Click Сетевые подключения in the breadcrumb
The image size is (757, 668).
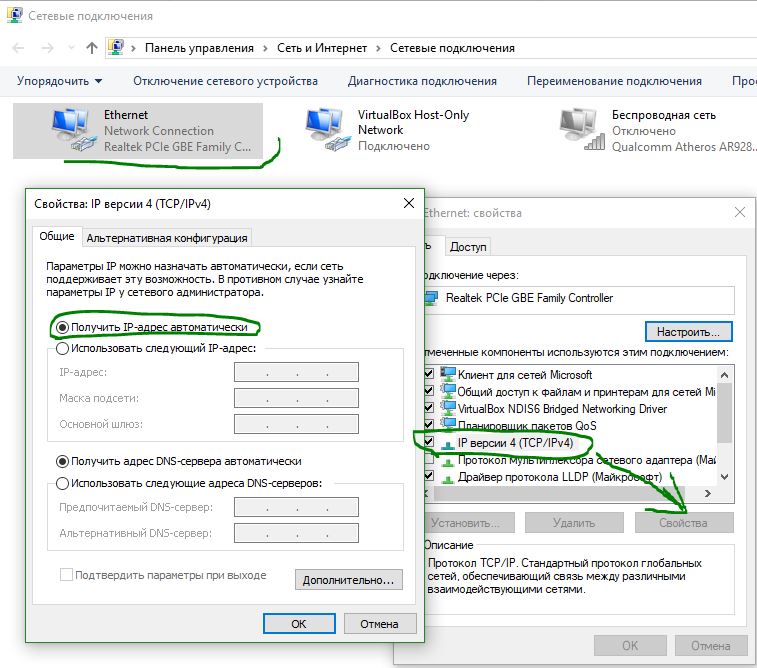pyautogui.click(x=452, y=48)
